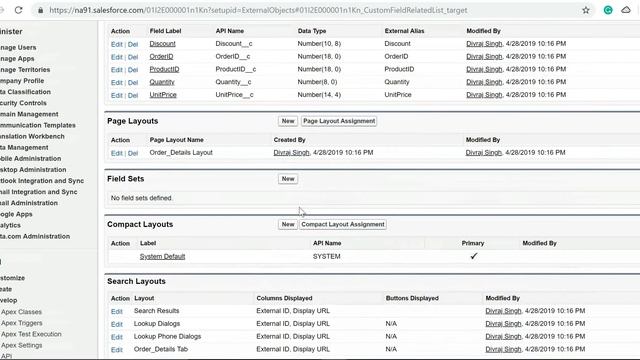
Task: Open Compact Layout Assignment
Action: (x=343, y=224)
